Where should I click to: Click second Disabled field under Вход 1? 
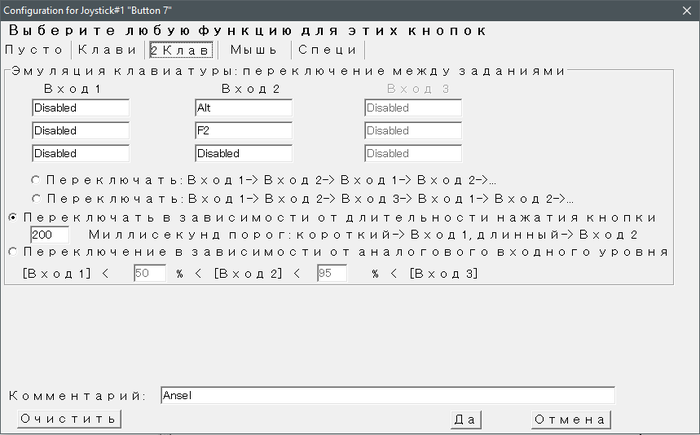click(80, 131)
